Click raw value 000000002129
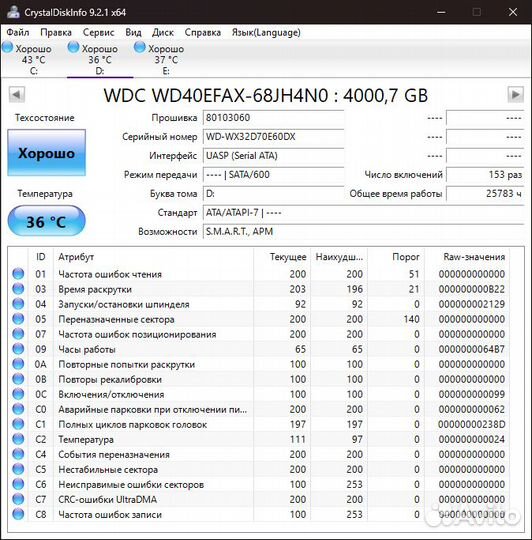This screenshot has height=540, width=532. tap(472, 304)
